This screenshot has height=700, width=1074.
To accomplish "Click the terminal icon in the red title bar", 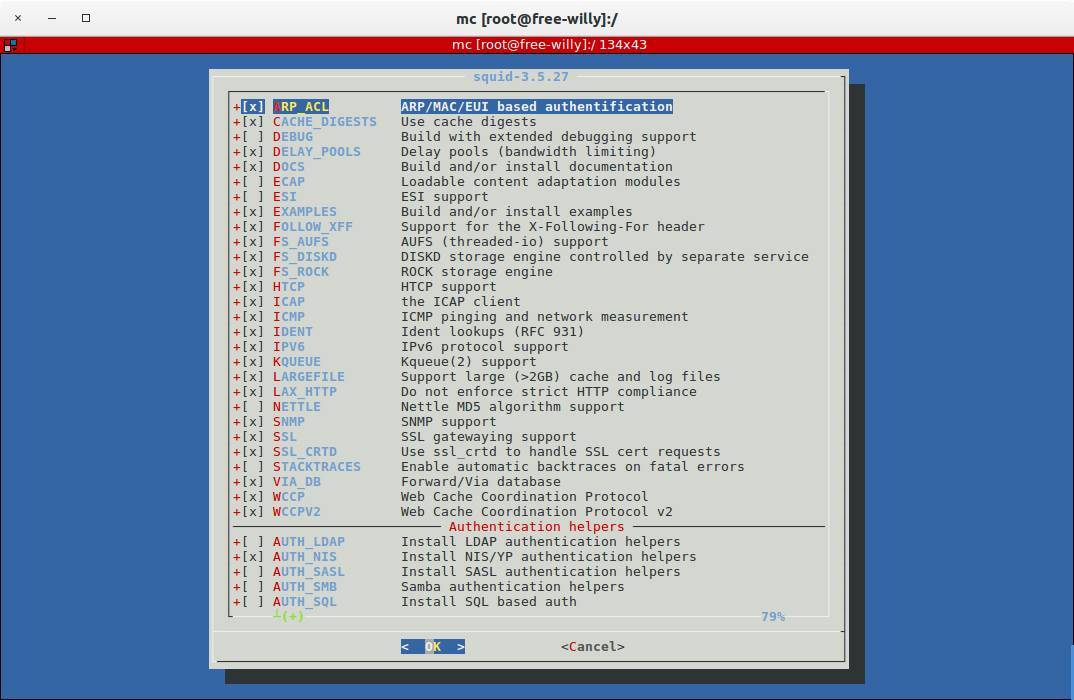I will tap(10, 45).
